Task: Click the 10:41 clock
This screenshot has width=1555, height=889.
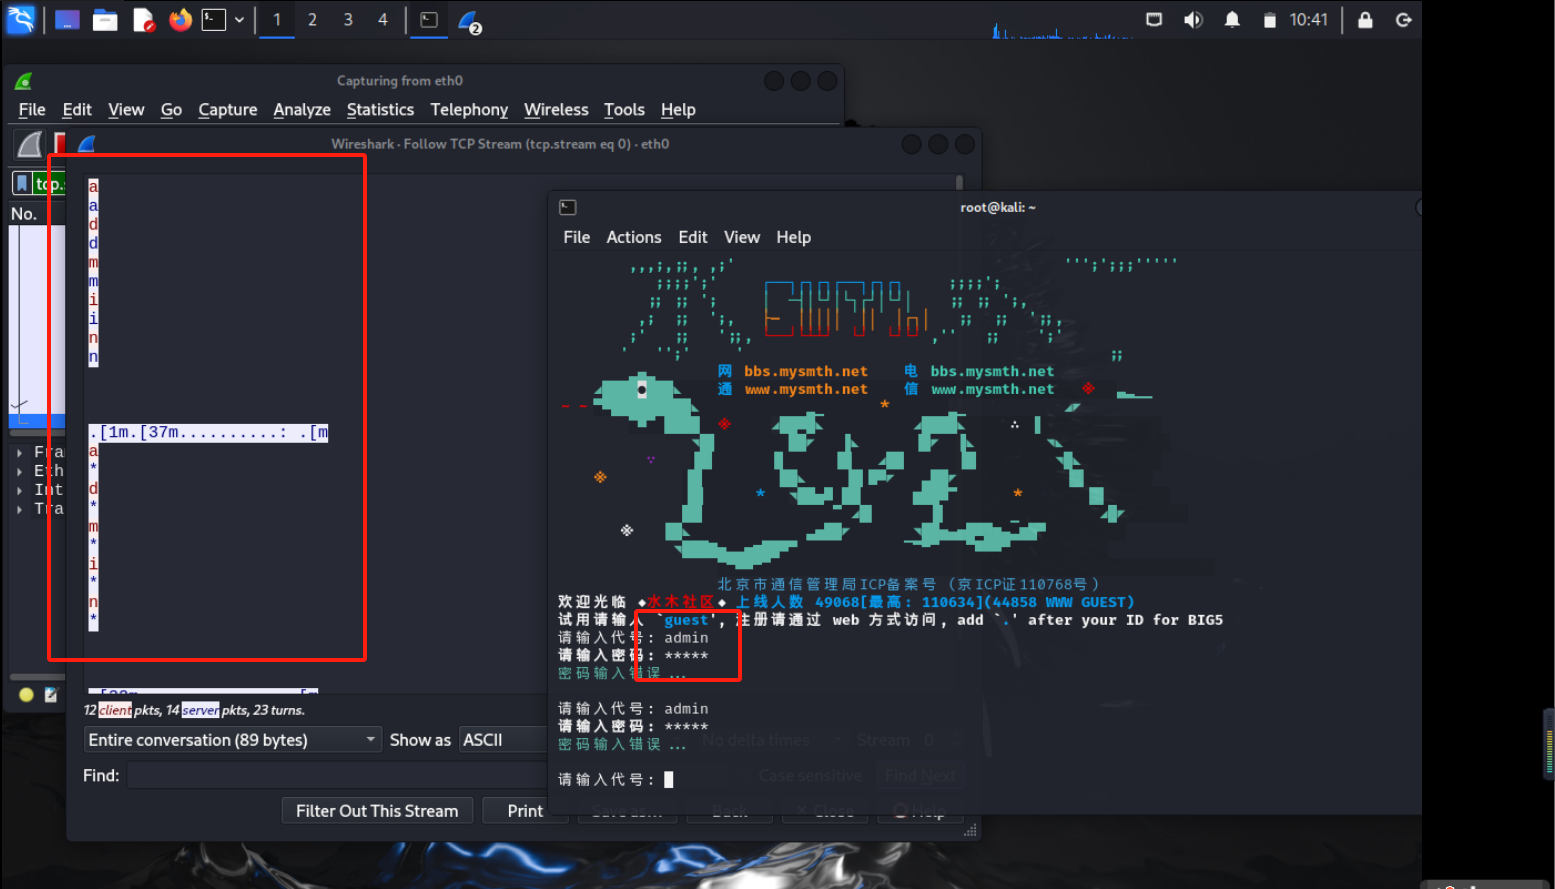Action: coord(1308,20)
